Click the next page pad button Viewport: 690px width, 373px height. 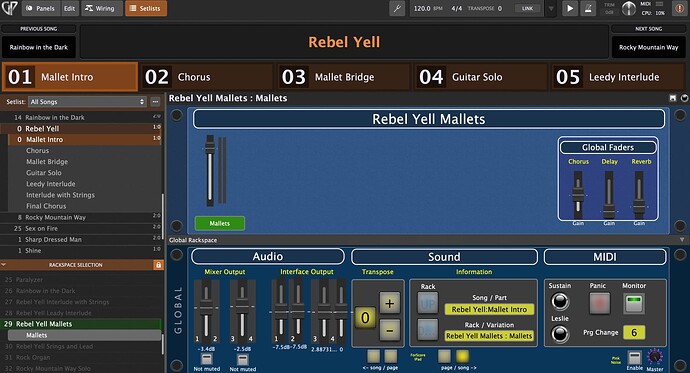[444, 355]
